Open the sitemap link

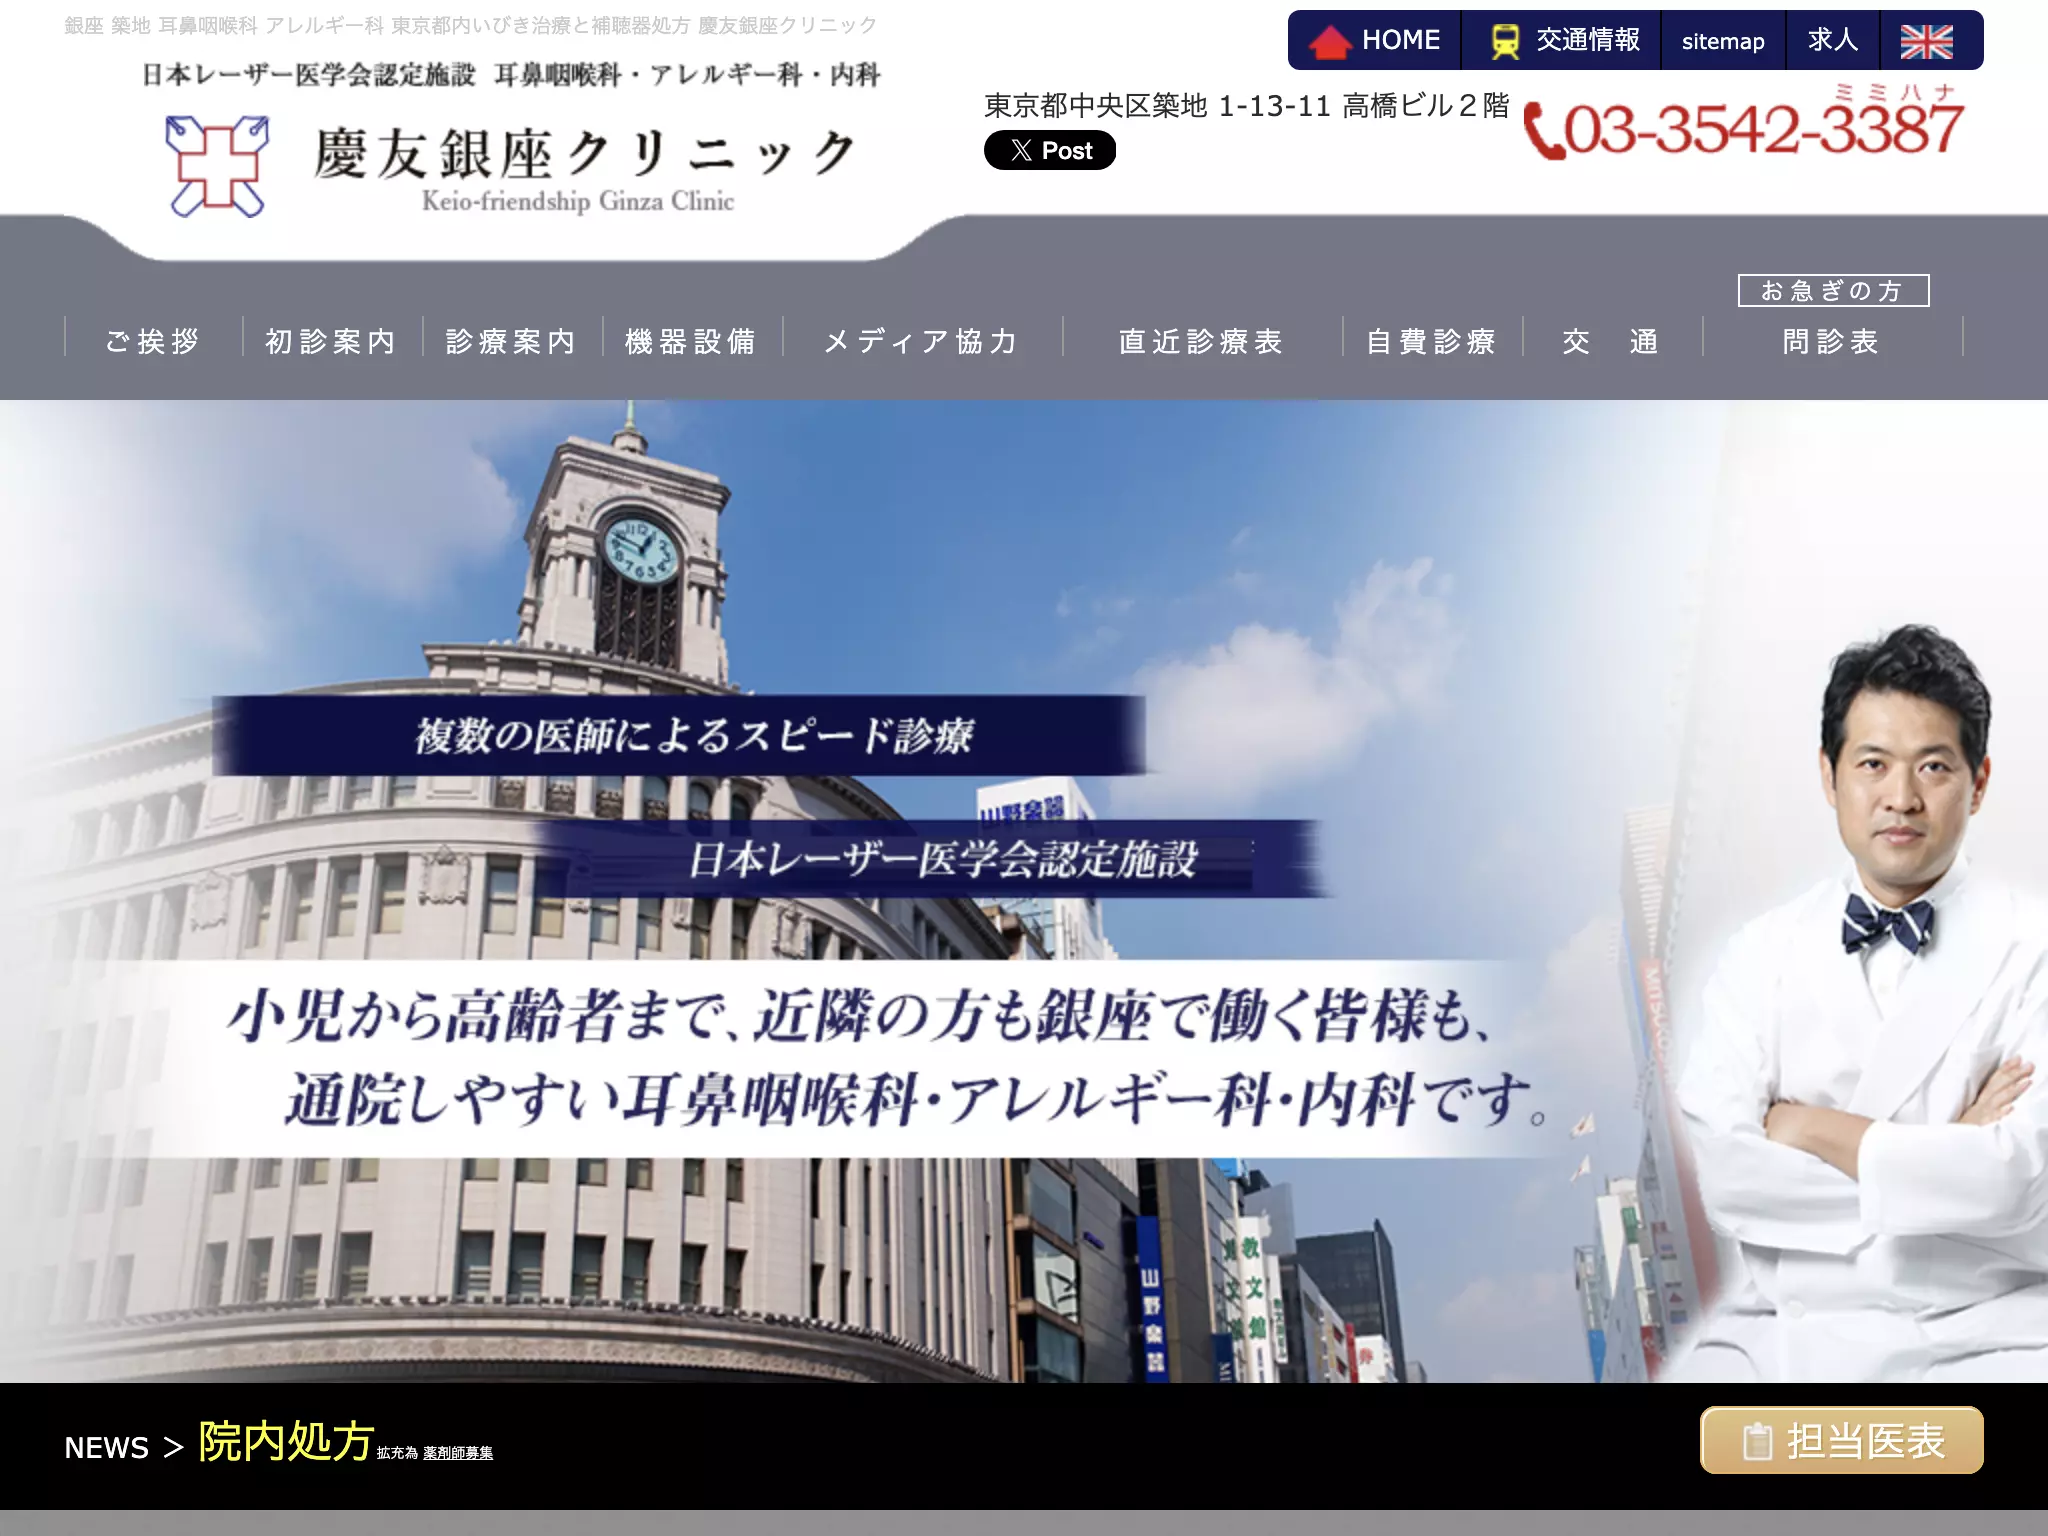point(1723,41)
